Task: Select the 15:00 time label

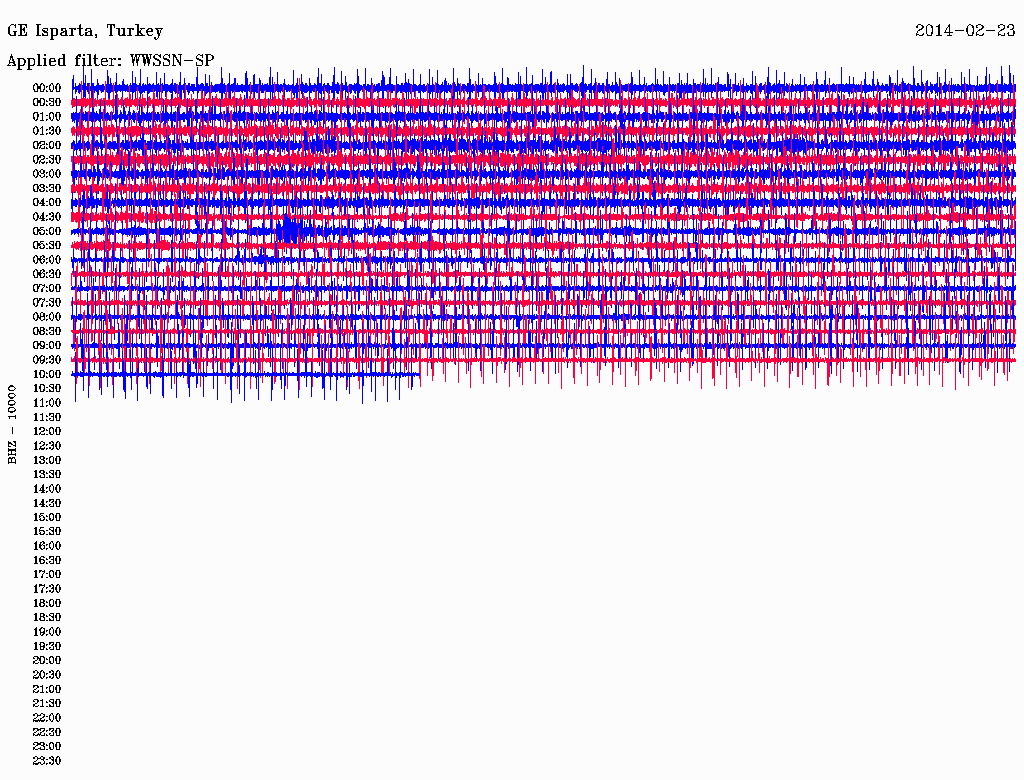Action: [47, 517]
